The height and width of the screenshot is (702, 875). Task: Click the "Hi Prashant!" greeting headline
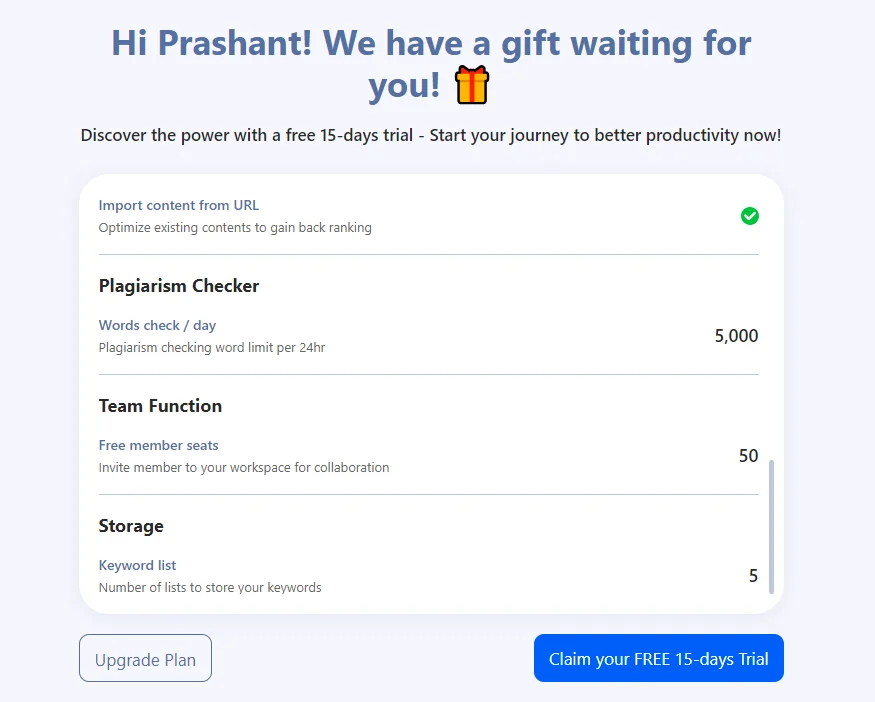coord(431,44)
